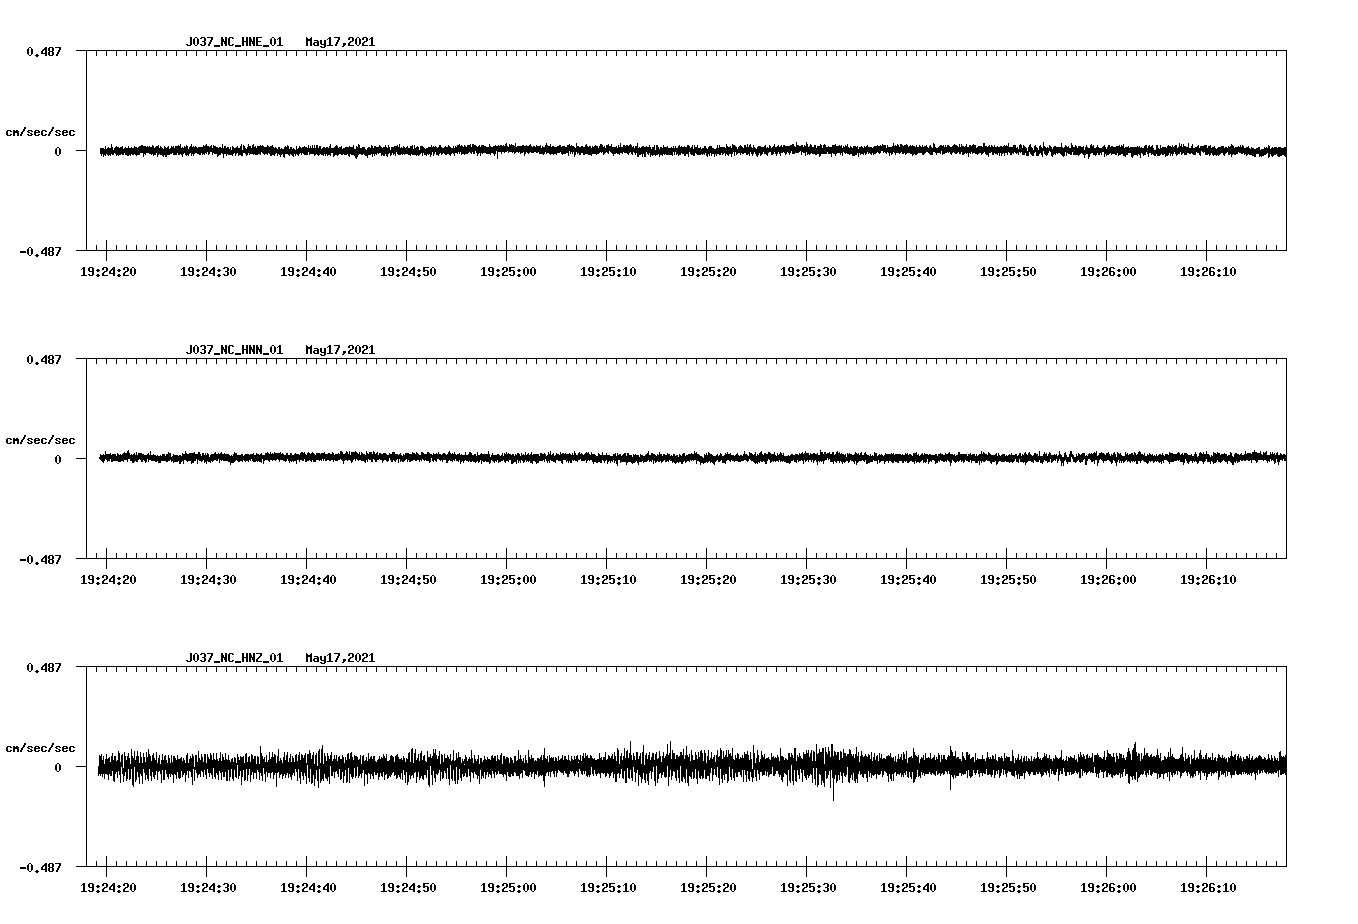1358x924 pixels.
Task: Click the 19:25:00 time tick on the HNE axis
Action: click(509, 270)
